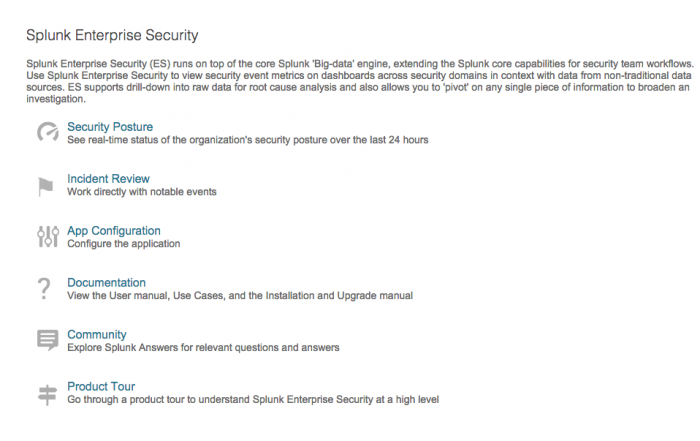Click the Documentation question mark icon
Viewport: 700px width, 441px height.
(44, 288)
